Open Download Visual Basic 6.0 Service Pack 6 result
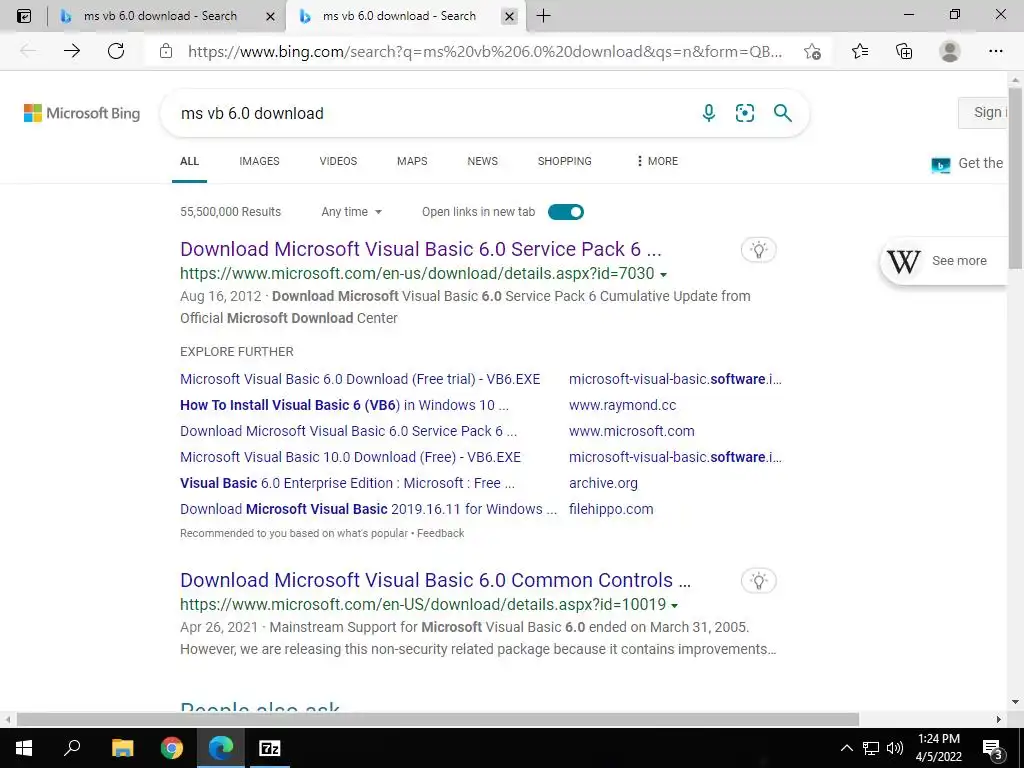The height and width of the screenshot is (768, 1024). [421, 249]
